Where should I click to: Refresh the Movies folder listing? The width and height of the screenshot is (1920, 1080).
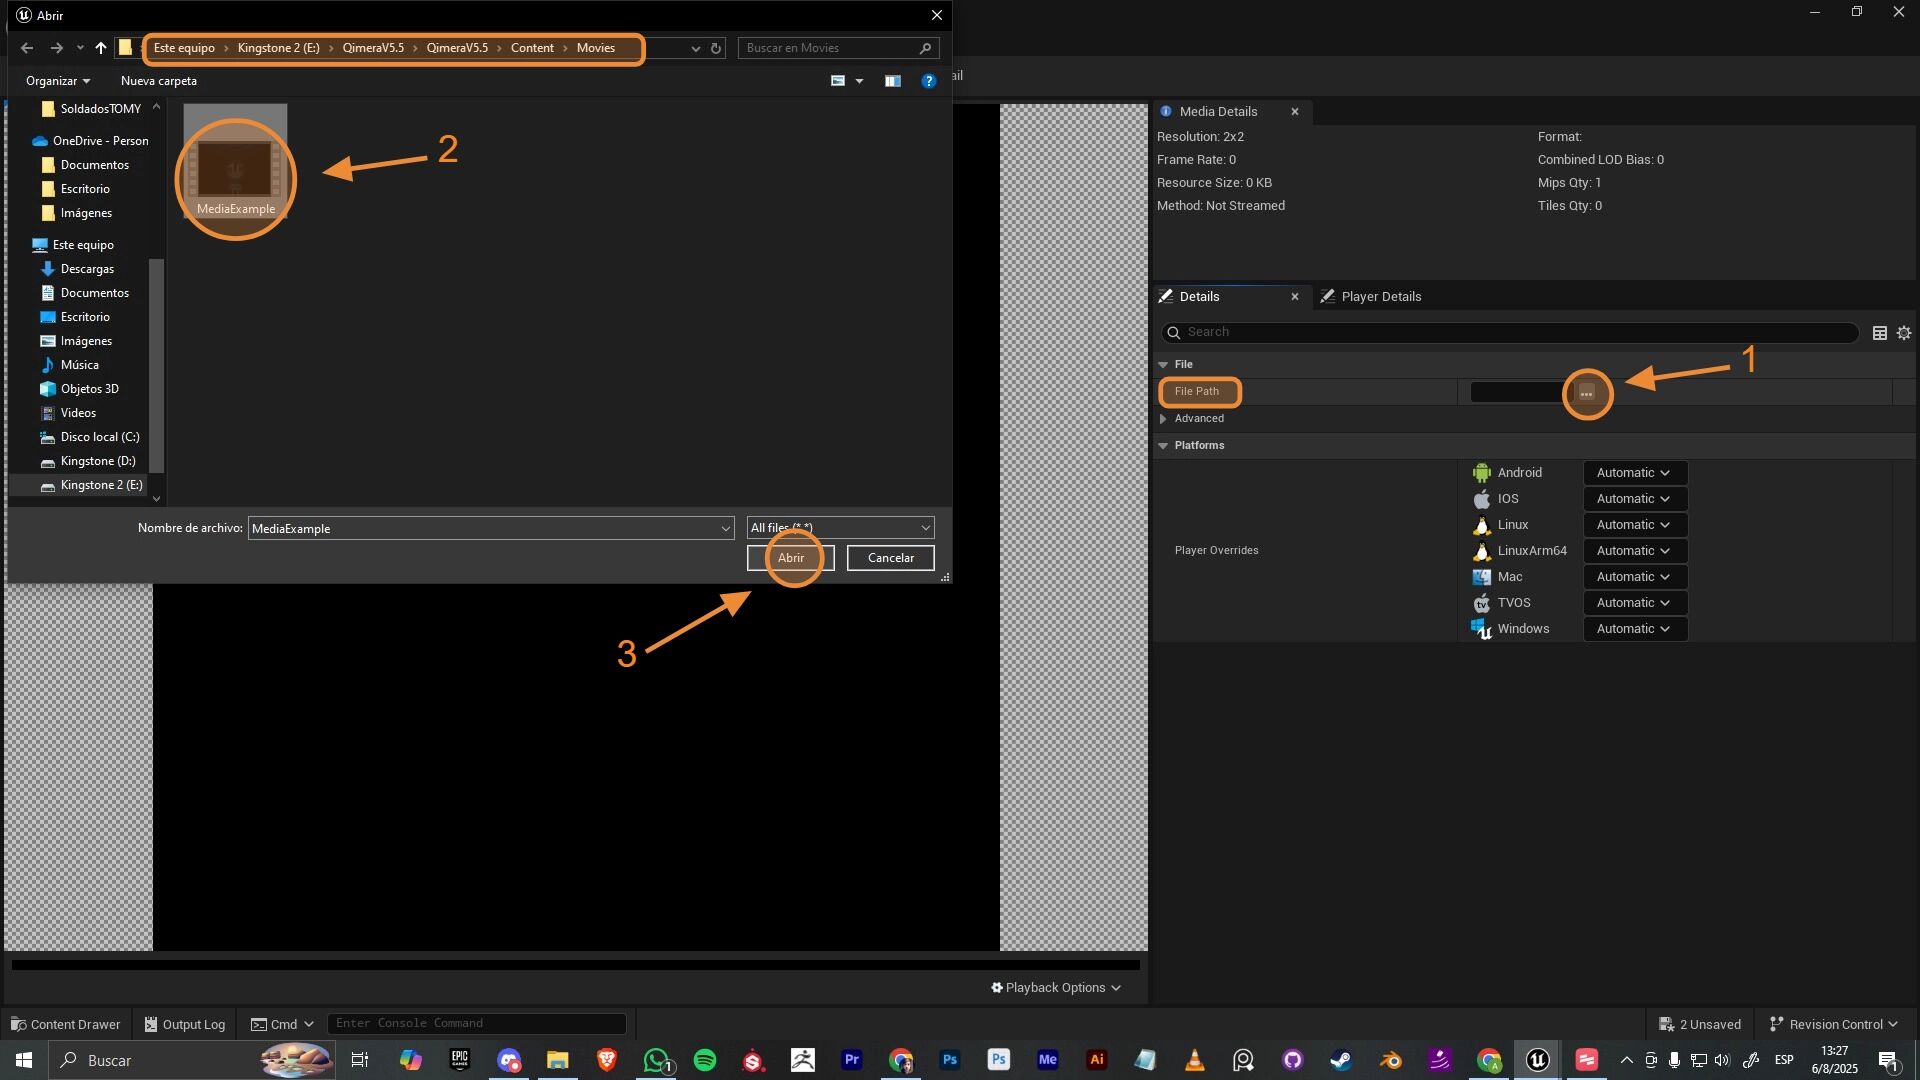coord(716,48)
